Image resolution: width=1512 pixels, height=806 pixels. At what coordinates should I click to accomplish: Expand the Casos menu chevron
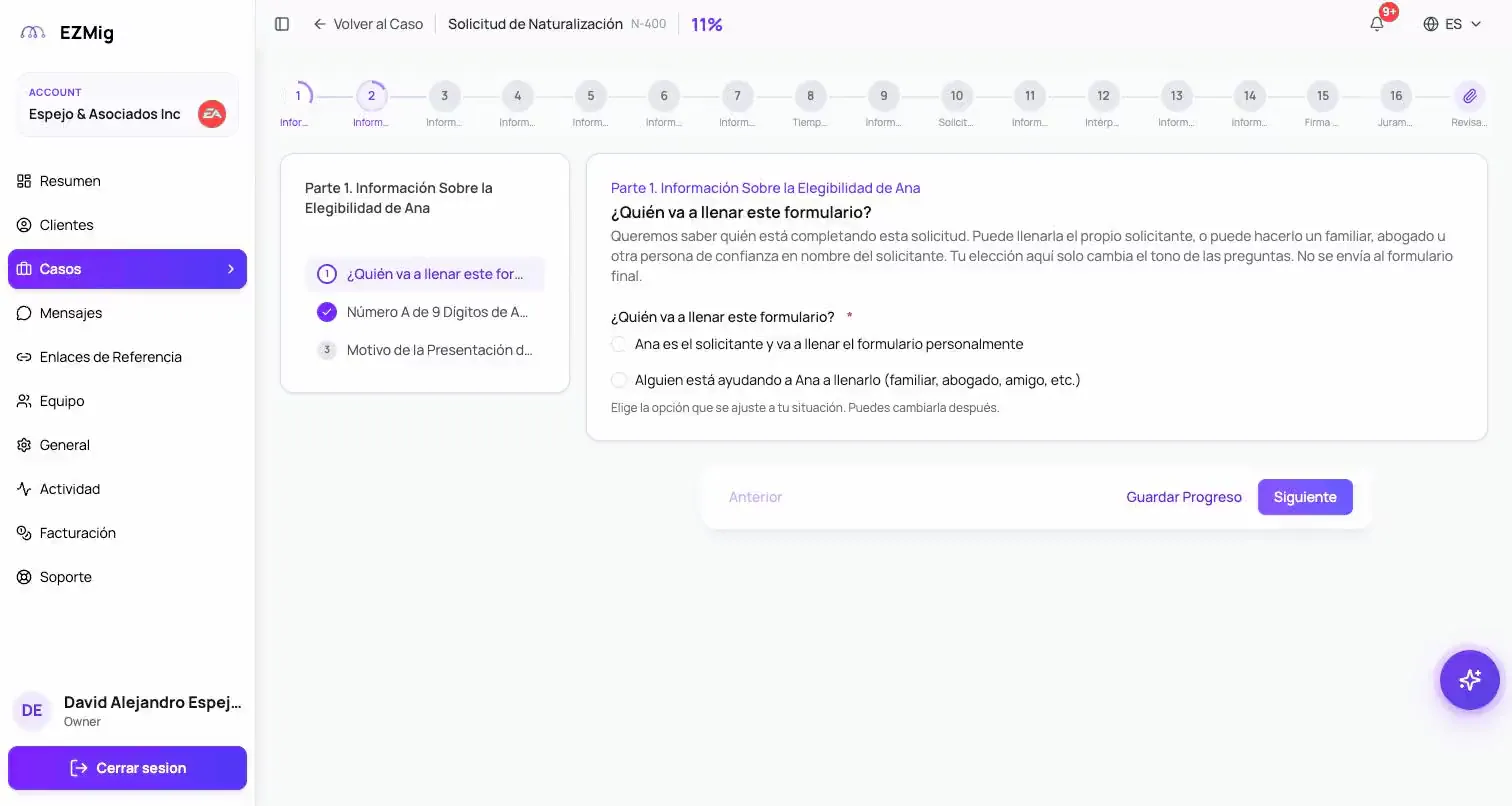click(x=231, y=269)
